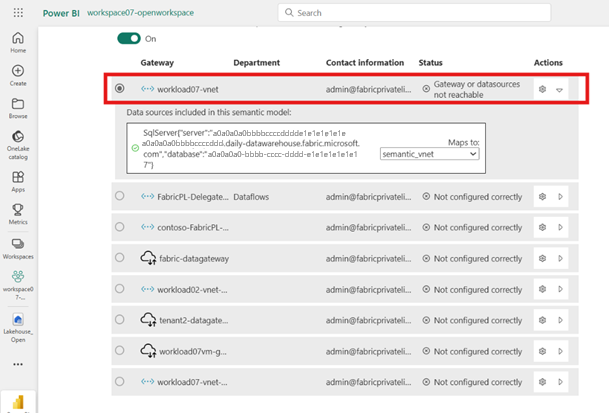Open settings gear for workload07-vnet gateway
609x413 pixels.
click(x=543, y=89)
